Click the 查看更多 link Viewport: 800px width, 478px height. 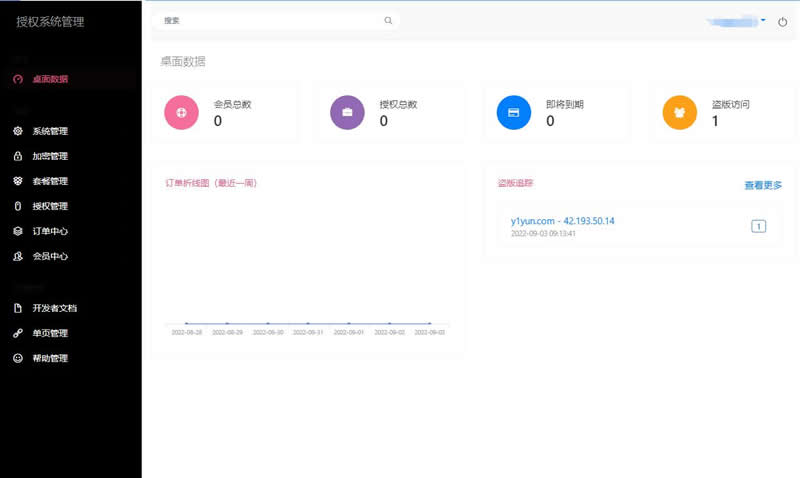pyautogui.click(x=763, y=186)
